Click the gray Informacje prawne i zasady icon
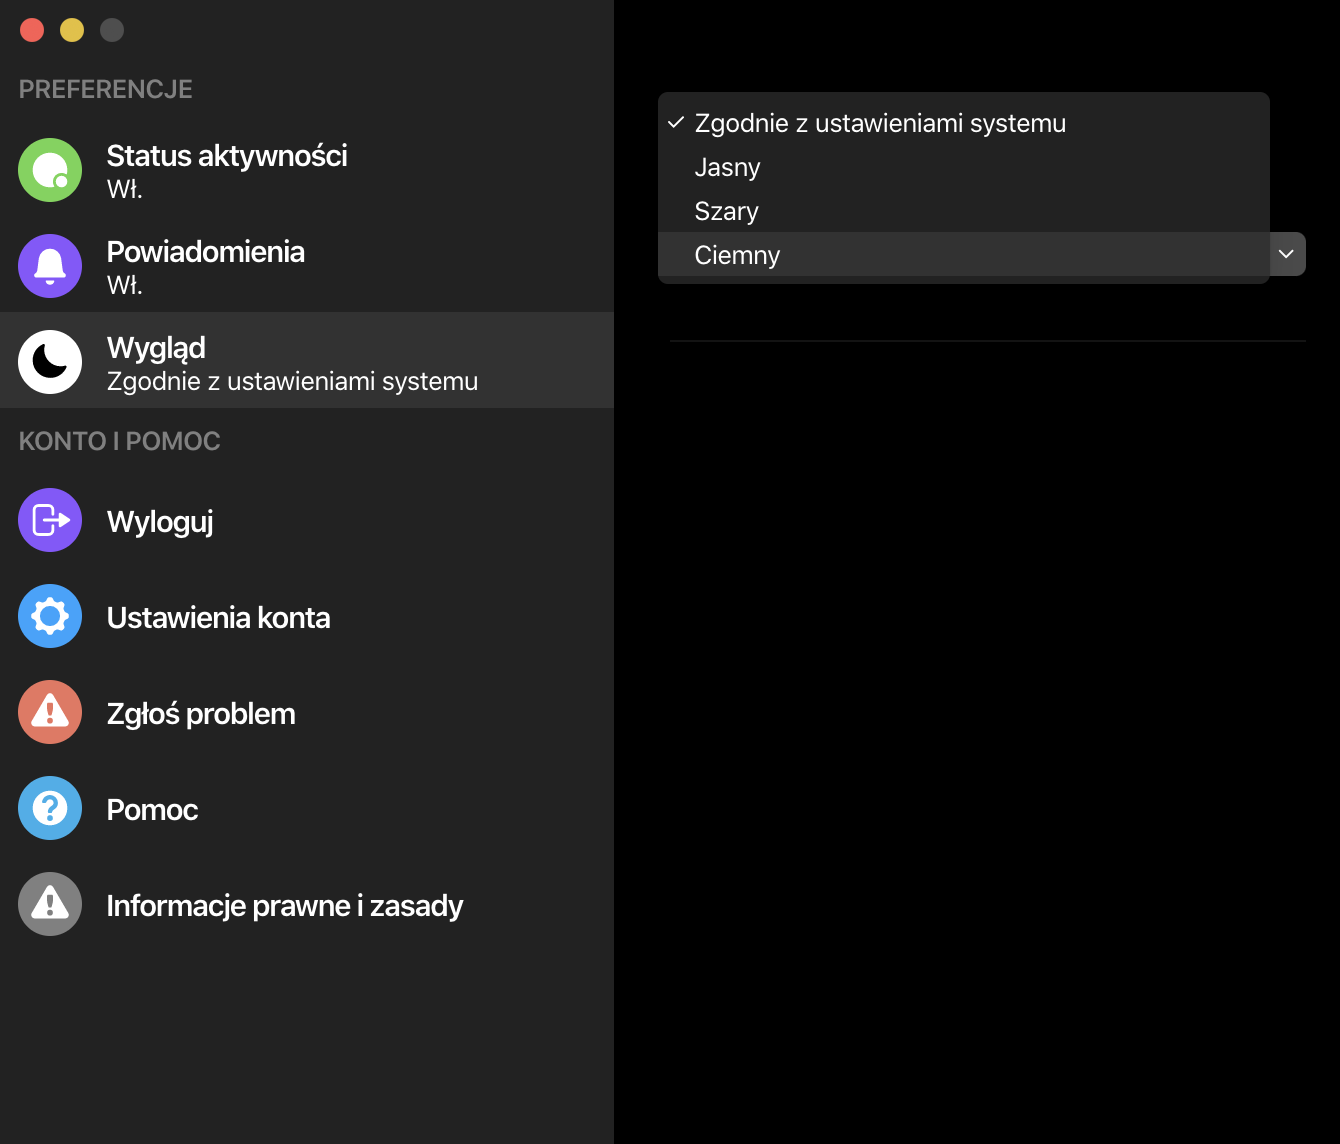Viewport: 1340px width, 1144px height. [x=50, y=904]
